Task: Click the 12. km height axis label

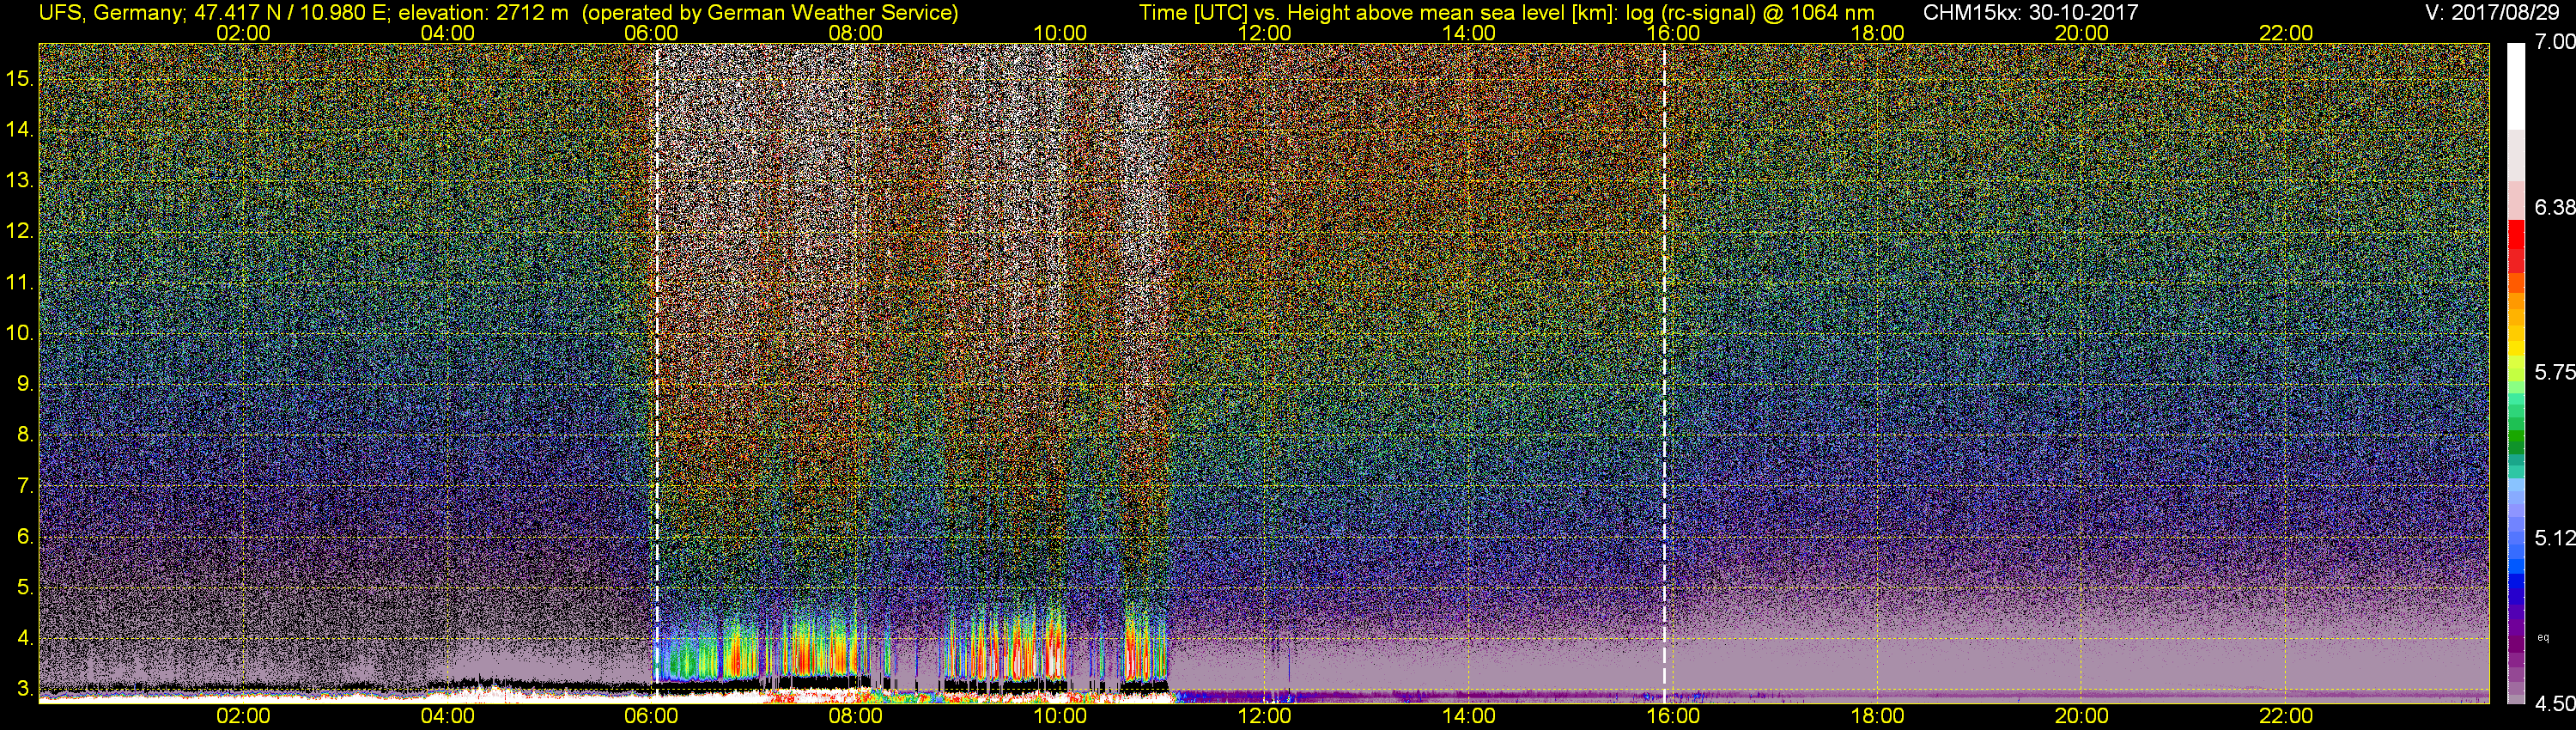Action: (20, 231)
